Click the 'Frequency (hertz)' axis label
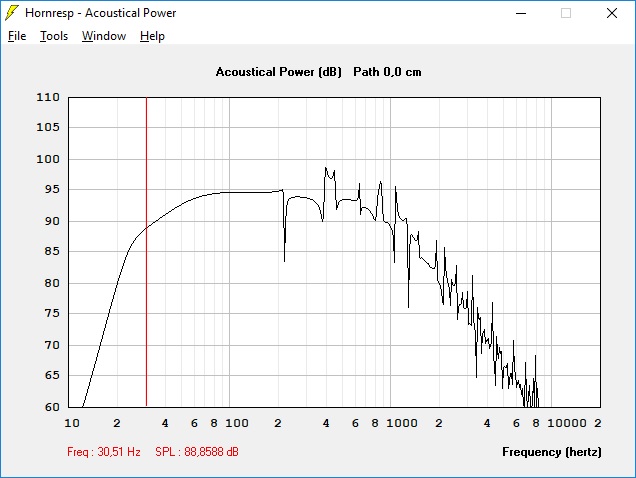 552,452
